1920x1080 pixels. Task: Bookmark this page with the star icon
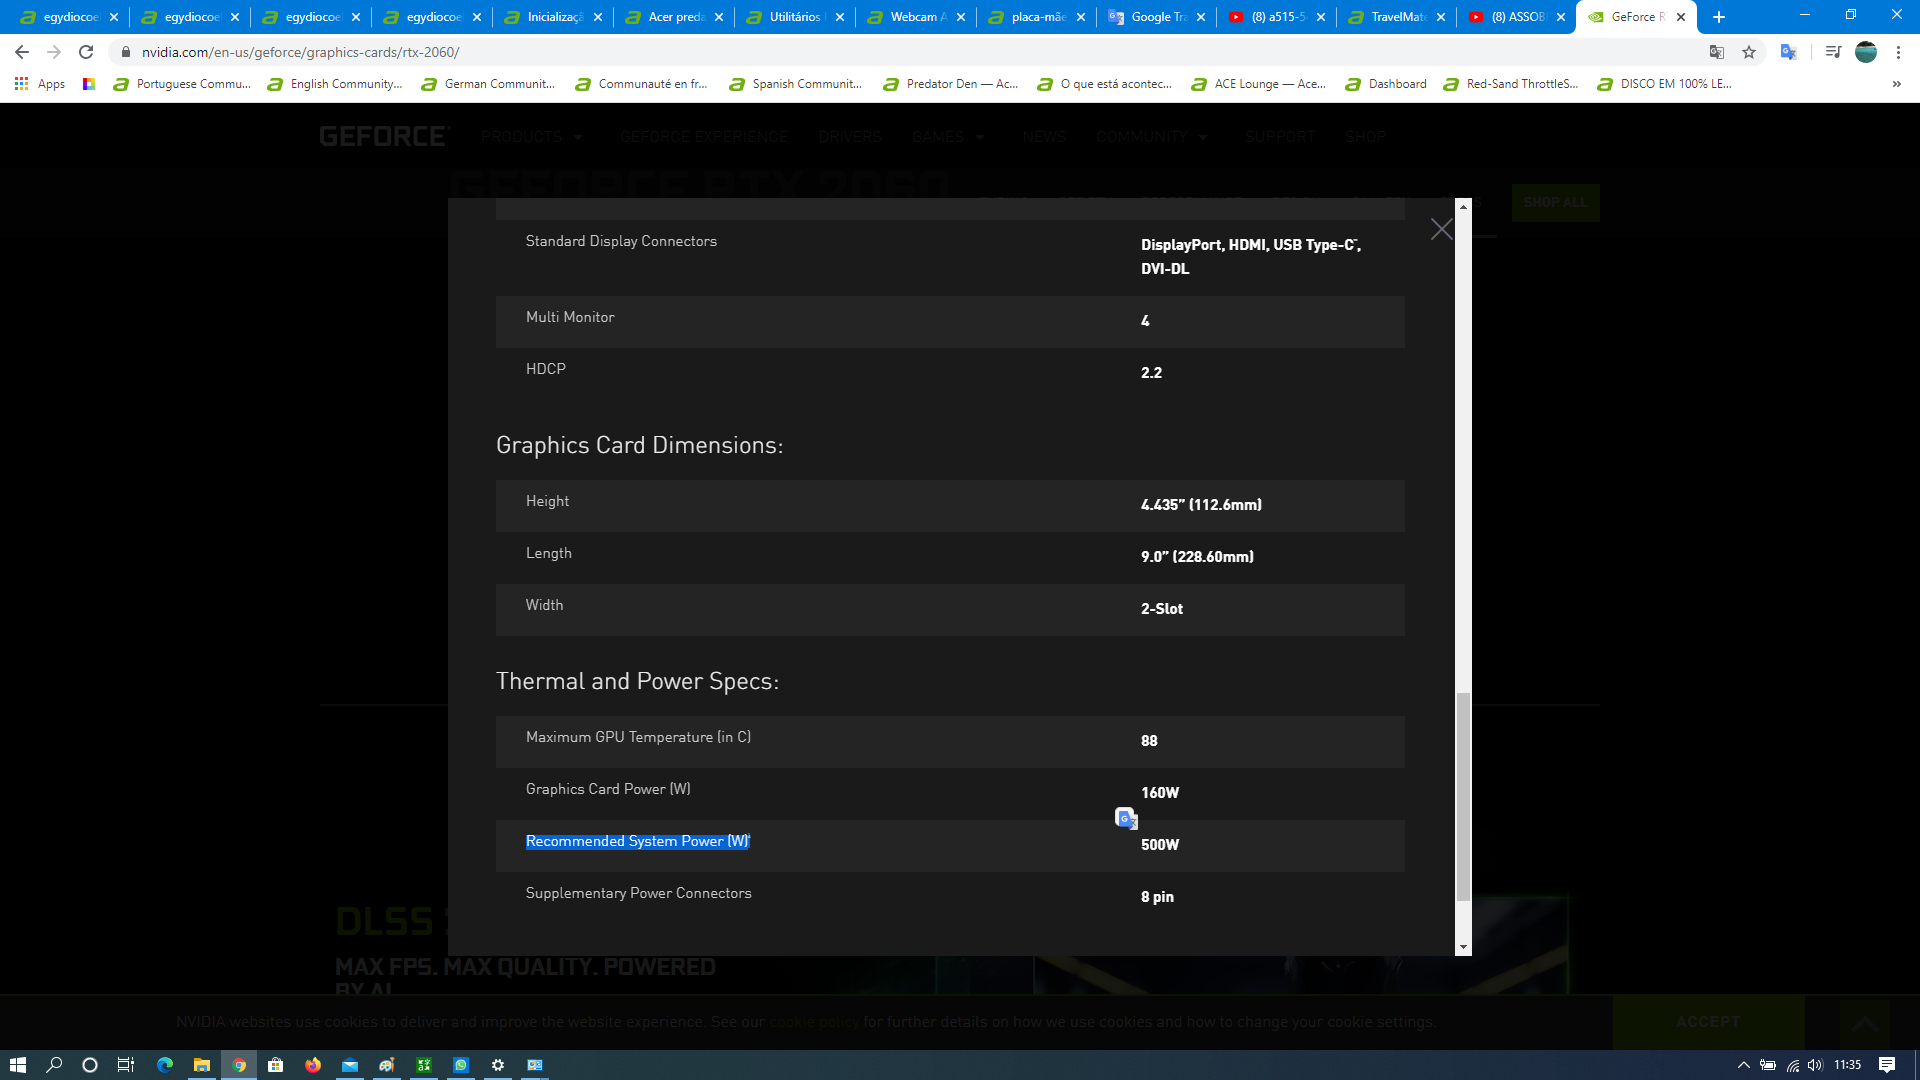pyautogui.click(x=1749, y=52)
